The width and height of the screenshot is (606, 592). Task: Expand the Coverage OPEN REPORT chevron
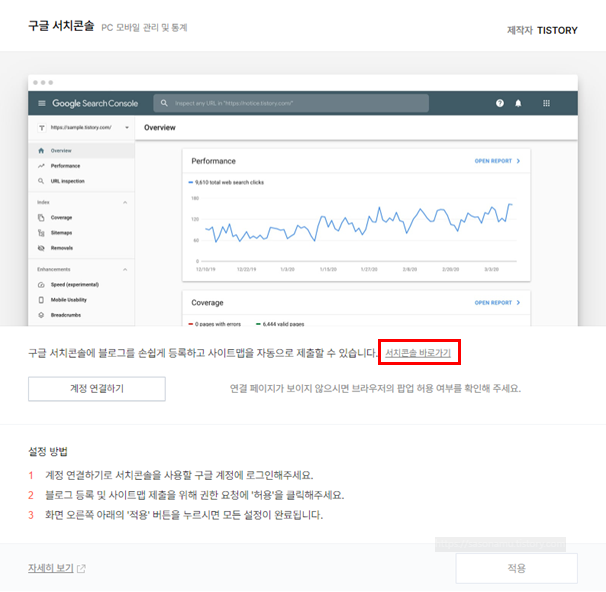pyautogui.click(x=518, y=303)
